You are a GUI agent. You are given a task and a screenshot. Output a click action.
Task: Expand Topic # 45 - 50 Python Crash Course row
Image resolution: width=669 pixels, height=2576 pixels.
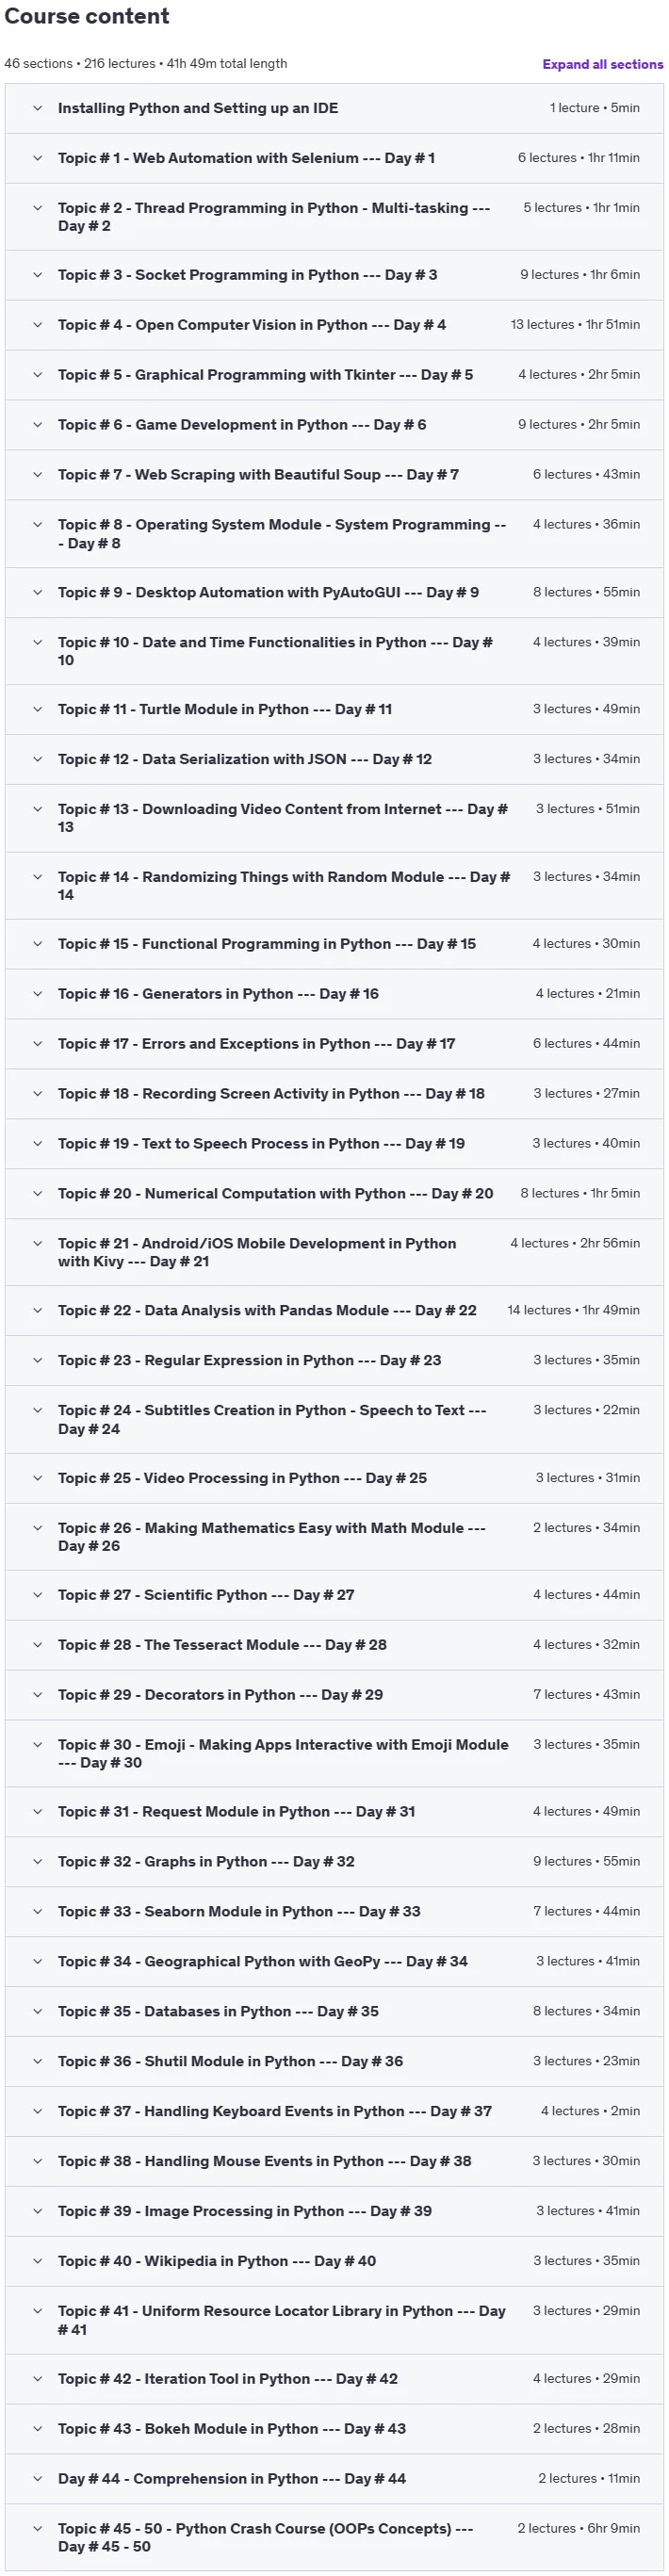334,2538
